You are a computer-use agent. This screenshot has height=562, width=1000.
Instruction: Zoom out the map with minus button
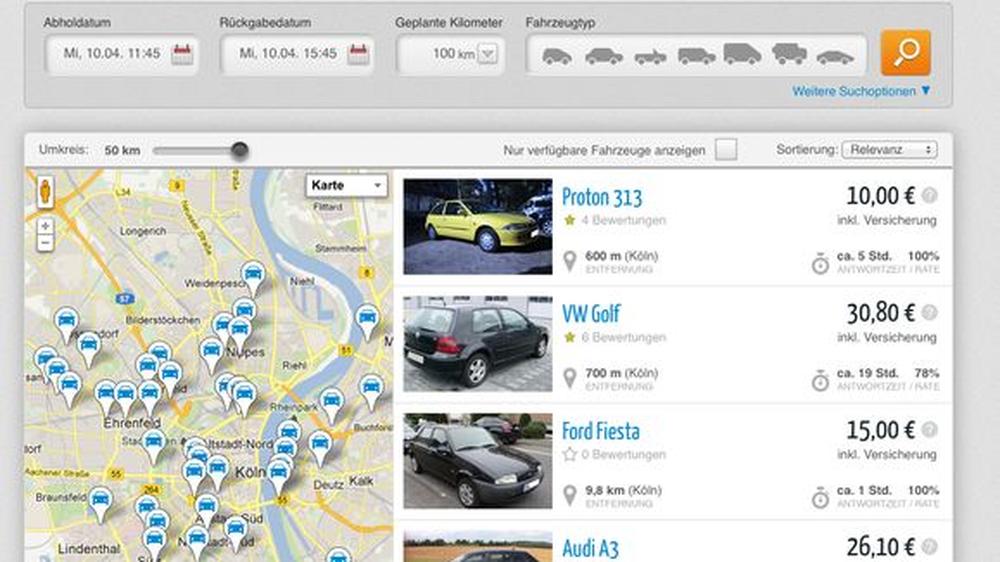(45, 243)
